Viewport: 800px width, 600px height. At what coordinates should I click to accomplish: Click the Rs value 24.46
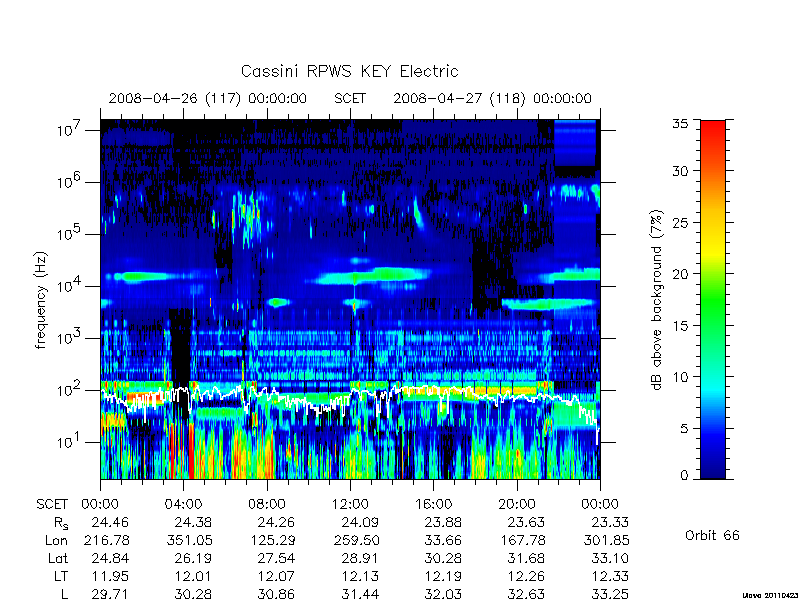(110, 522)
